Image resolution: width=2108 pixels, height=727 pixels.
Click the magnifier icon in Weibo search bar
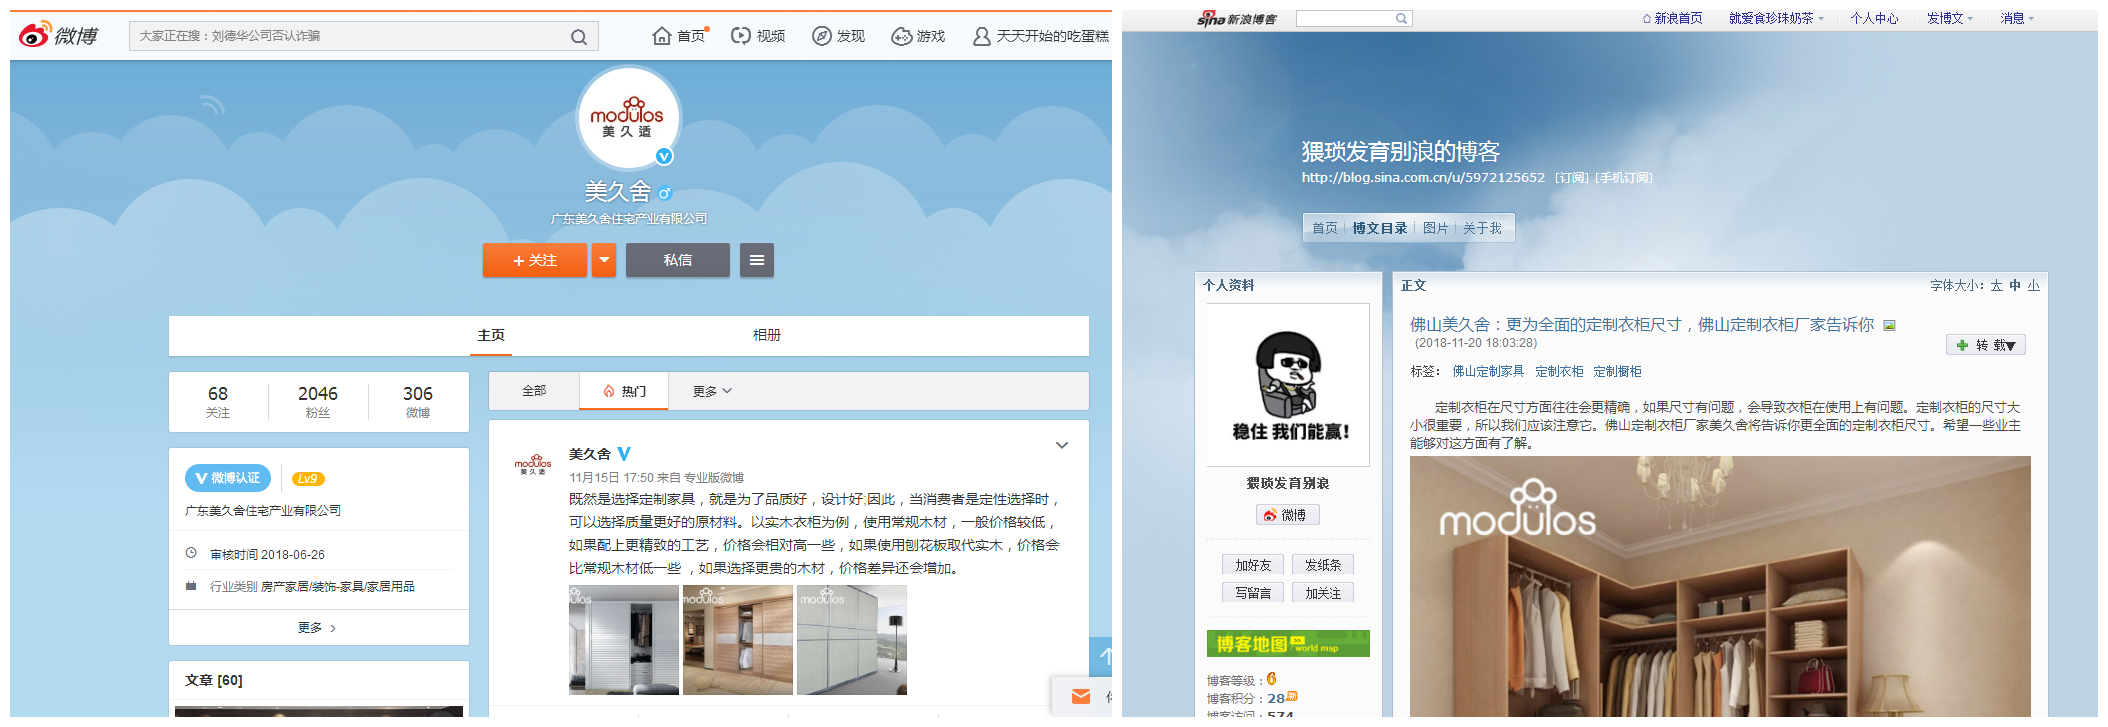[x=578, y=37]
